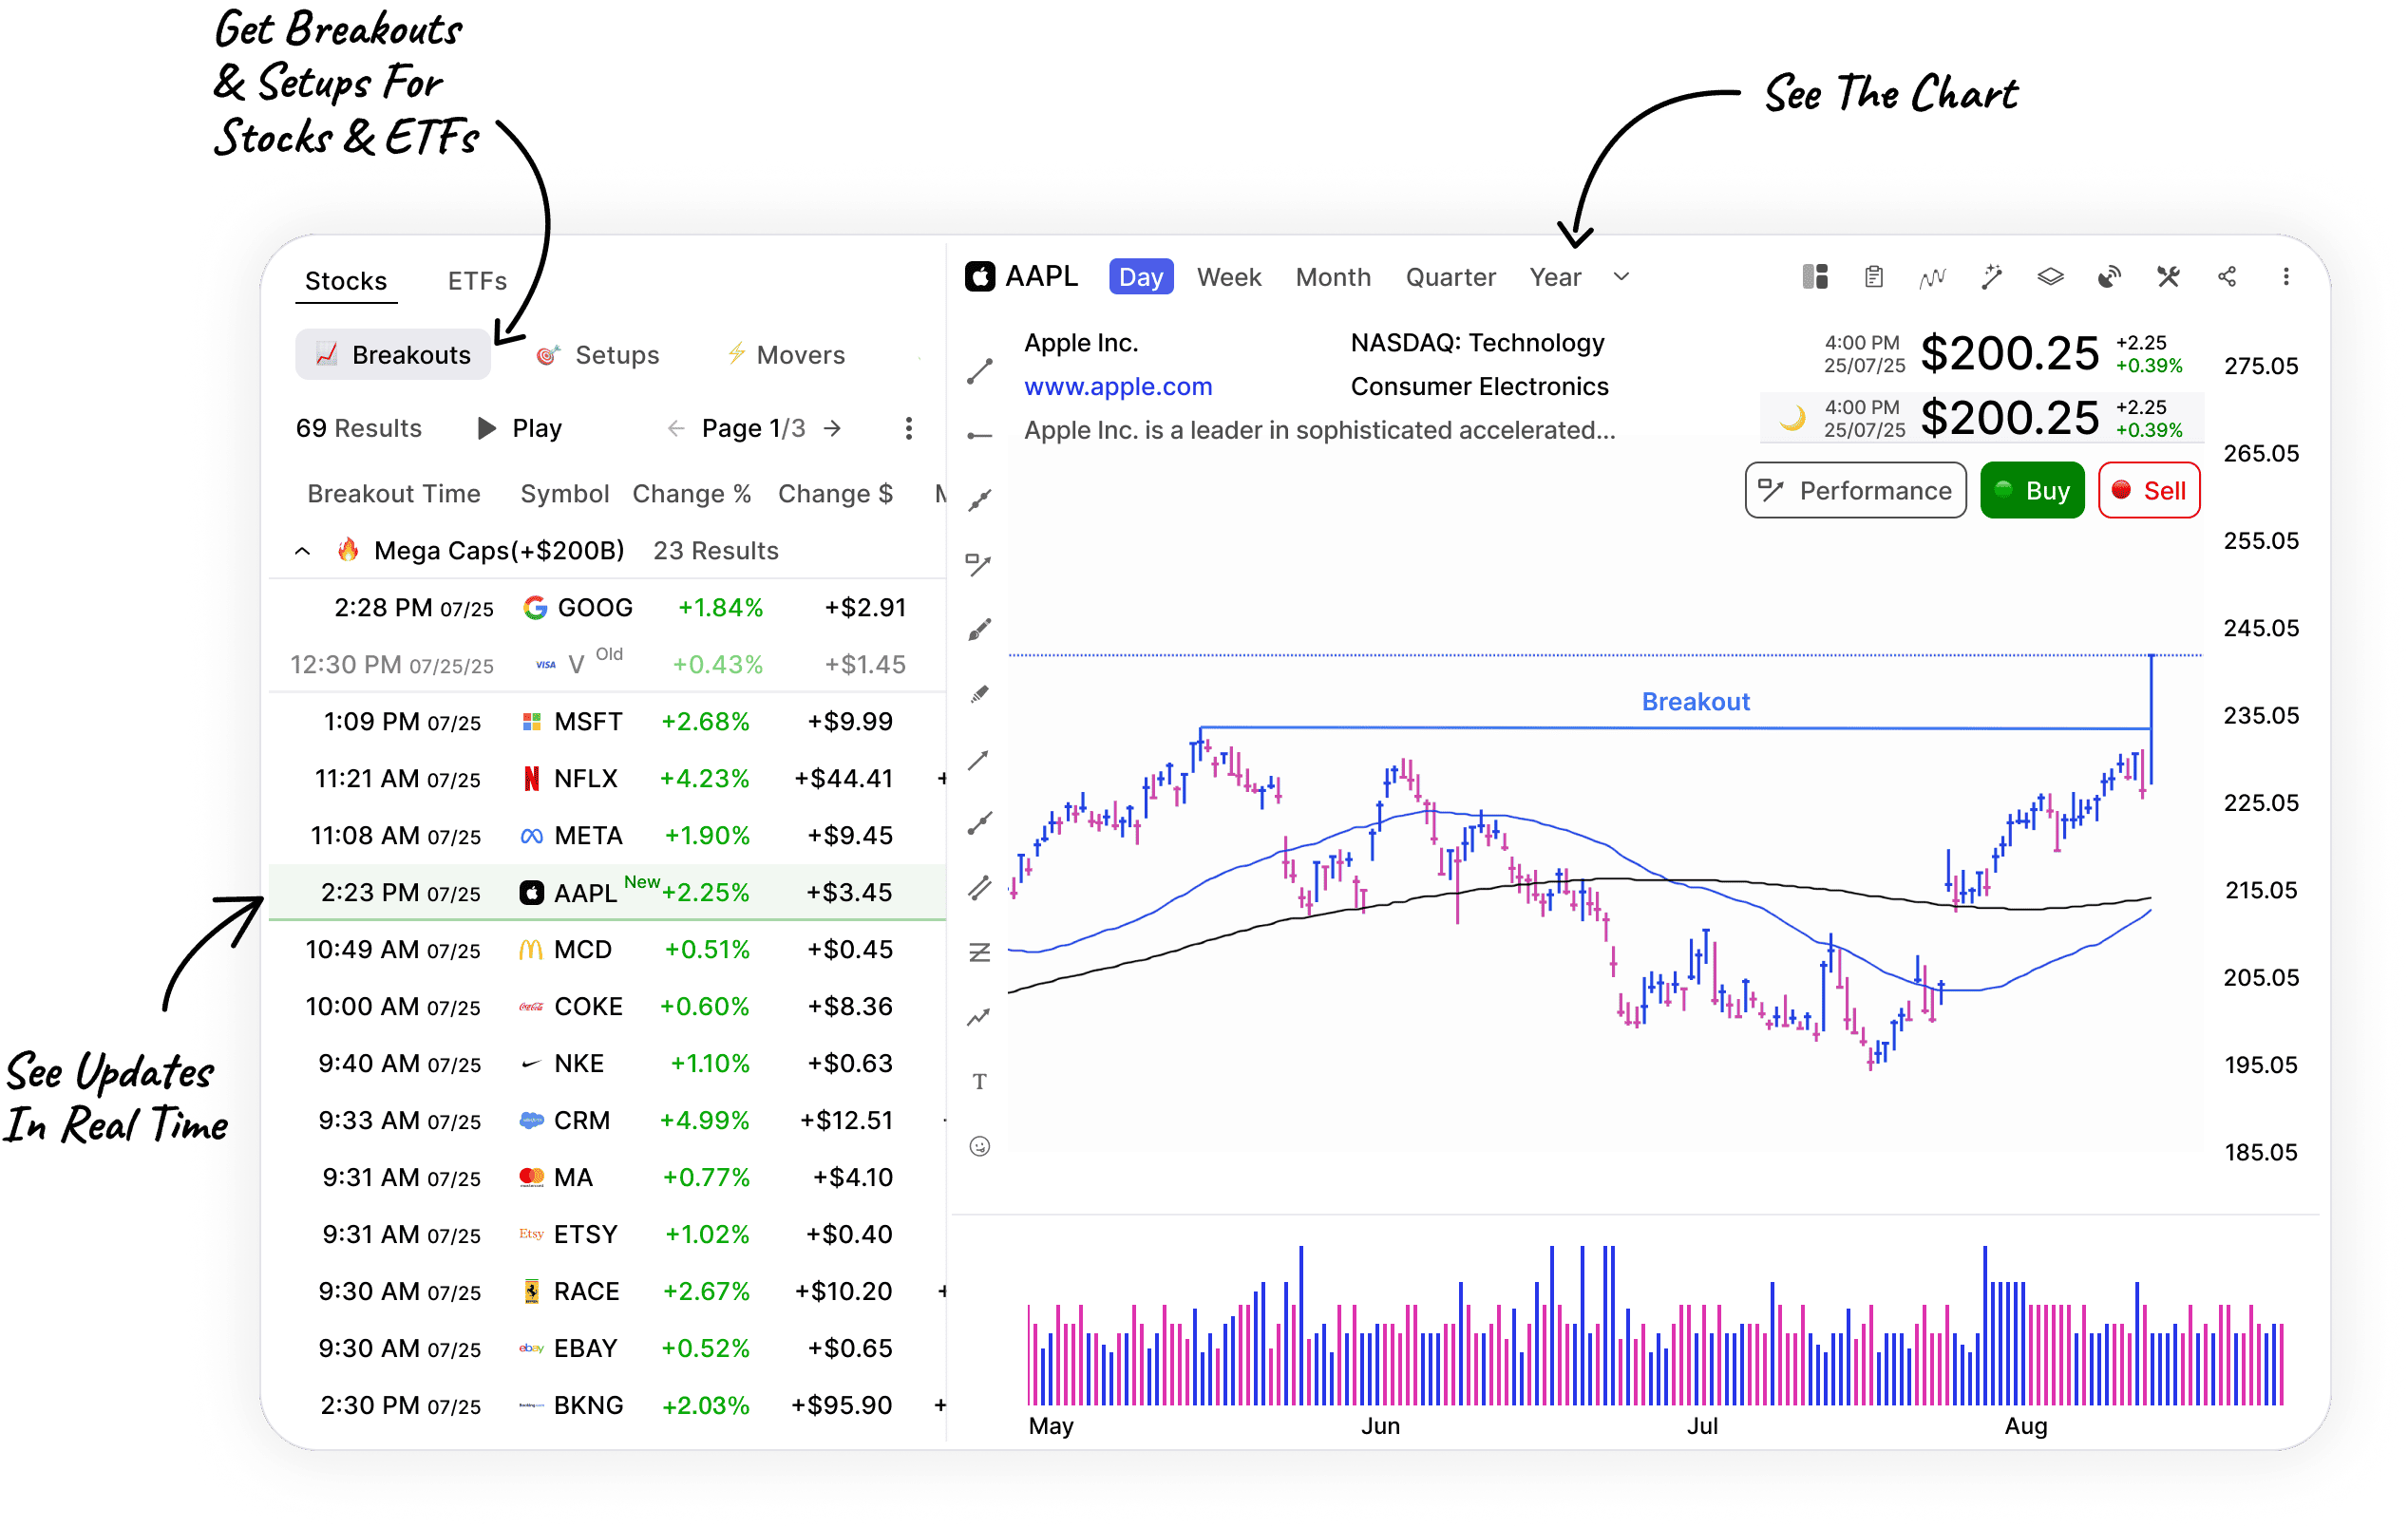This screenshot has height=1527, width=2408.
Task: Click the satellite dish alerts icon
Action: coord(2109,277)
